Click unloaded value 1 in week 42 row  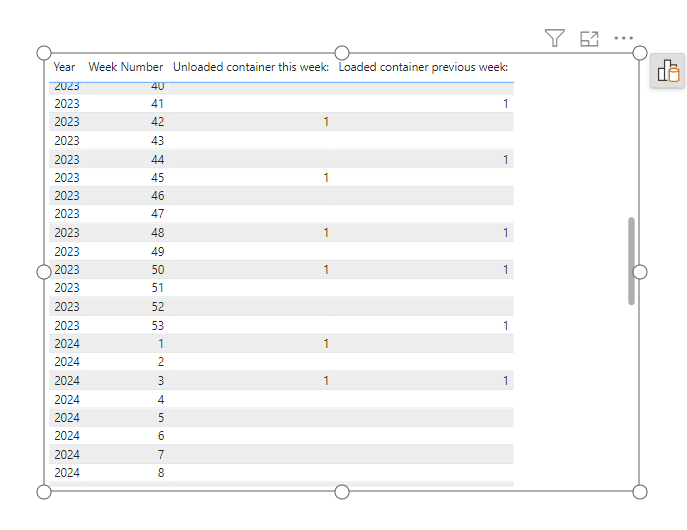coord(326,122)
